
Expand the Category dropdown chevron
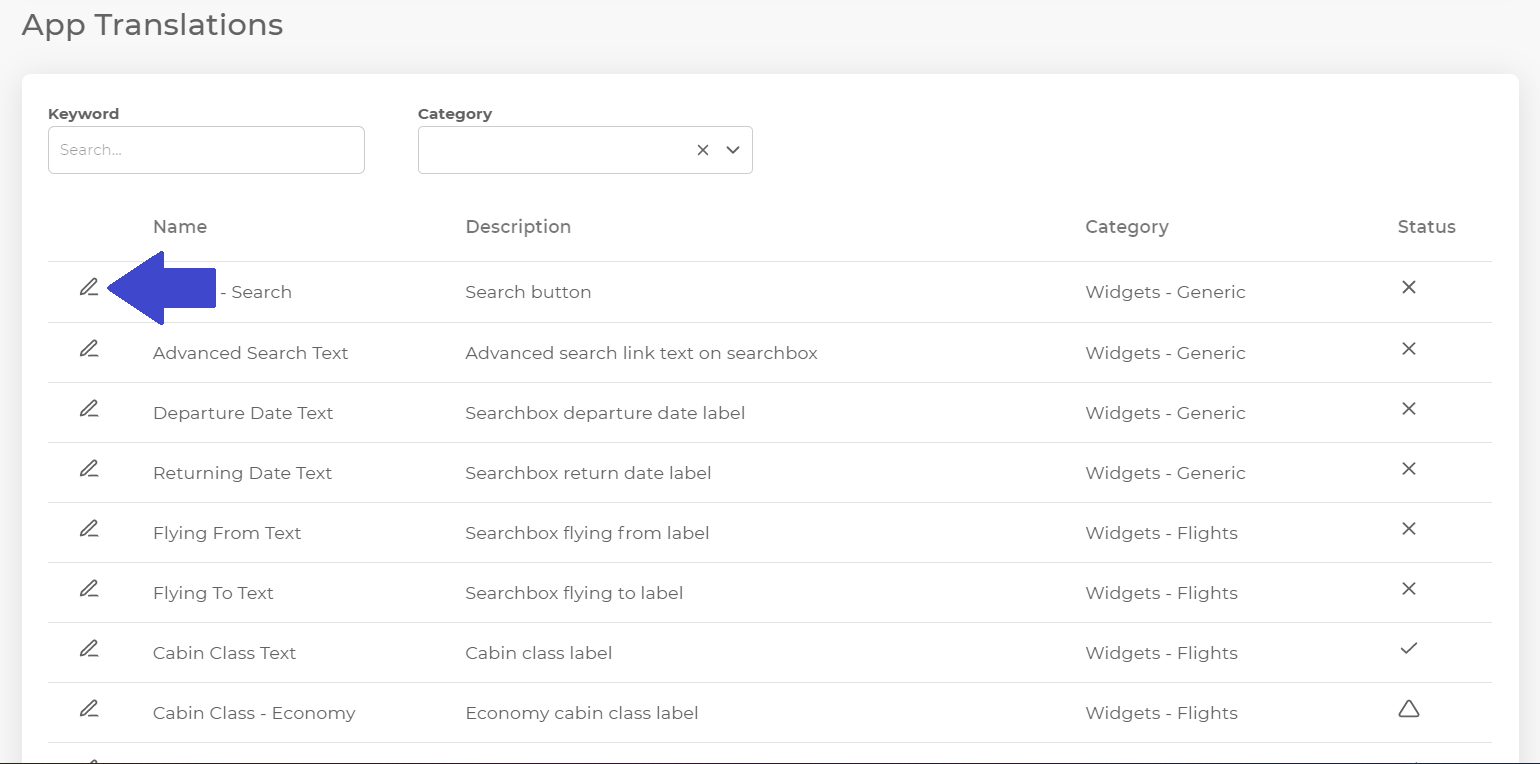tap(733, 150)
